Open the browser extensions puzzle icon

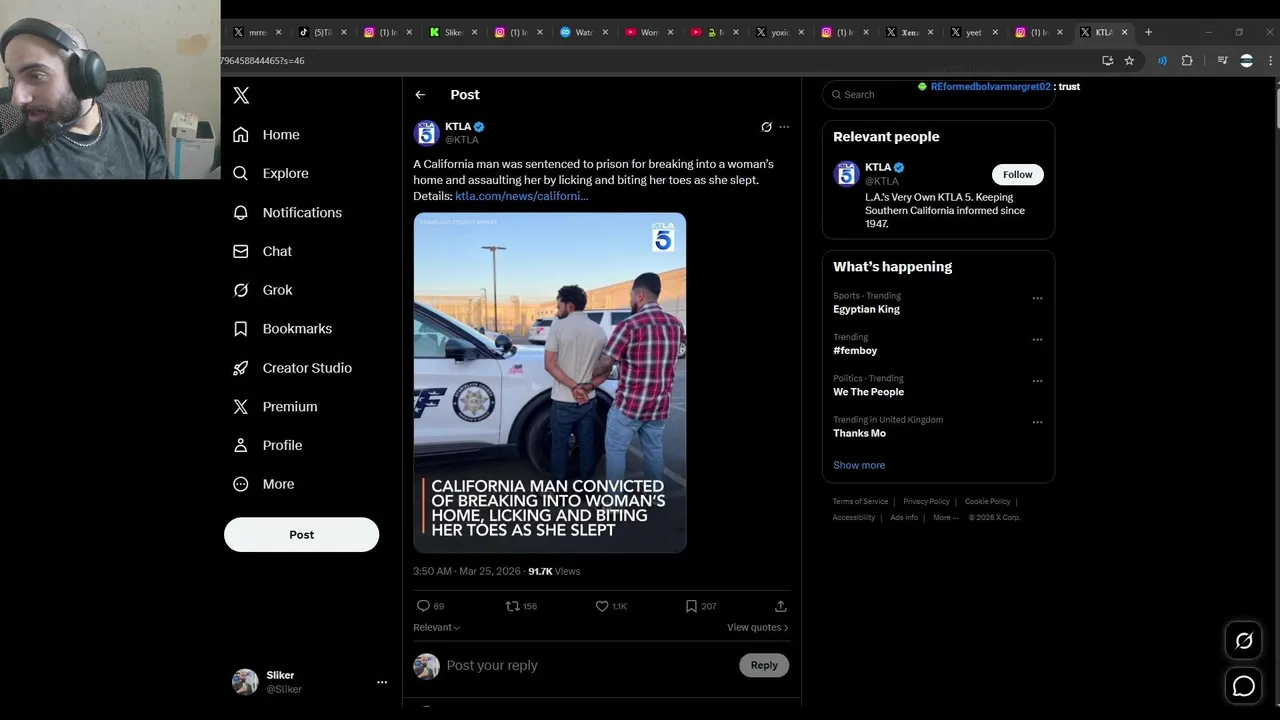coord(1187,61)
